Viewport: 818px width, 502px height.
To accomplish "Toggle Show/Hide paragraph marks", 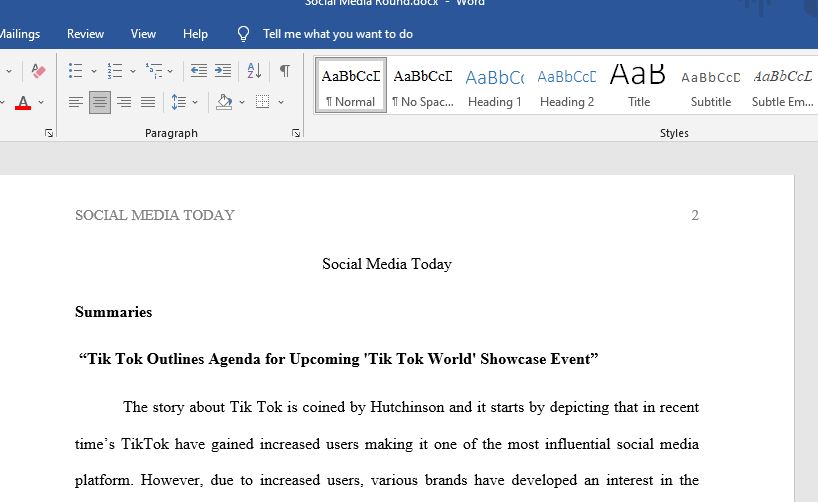I will 285,70.
